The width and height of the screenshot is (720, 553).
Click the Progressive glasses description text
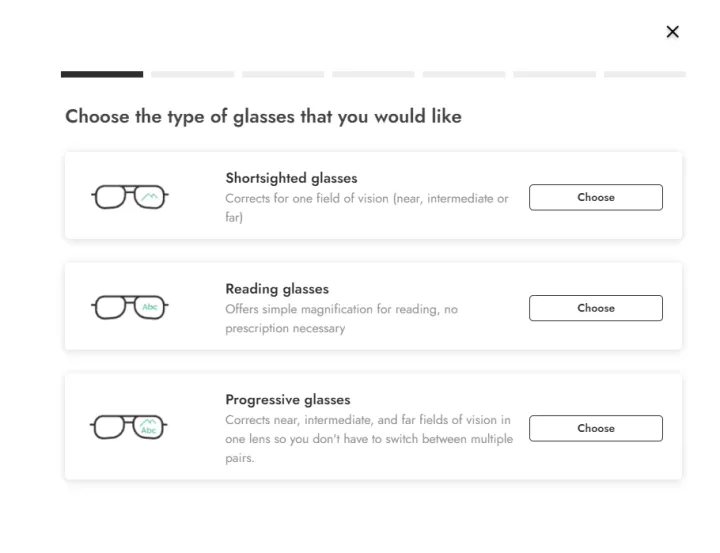pos(368,440)
